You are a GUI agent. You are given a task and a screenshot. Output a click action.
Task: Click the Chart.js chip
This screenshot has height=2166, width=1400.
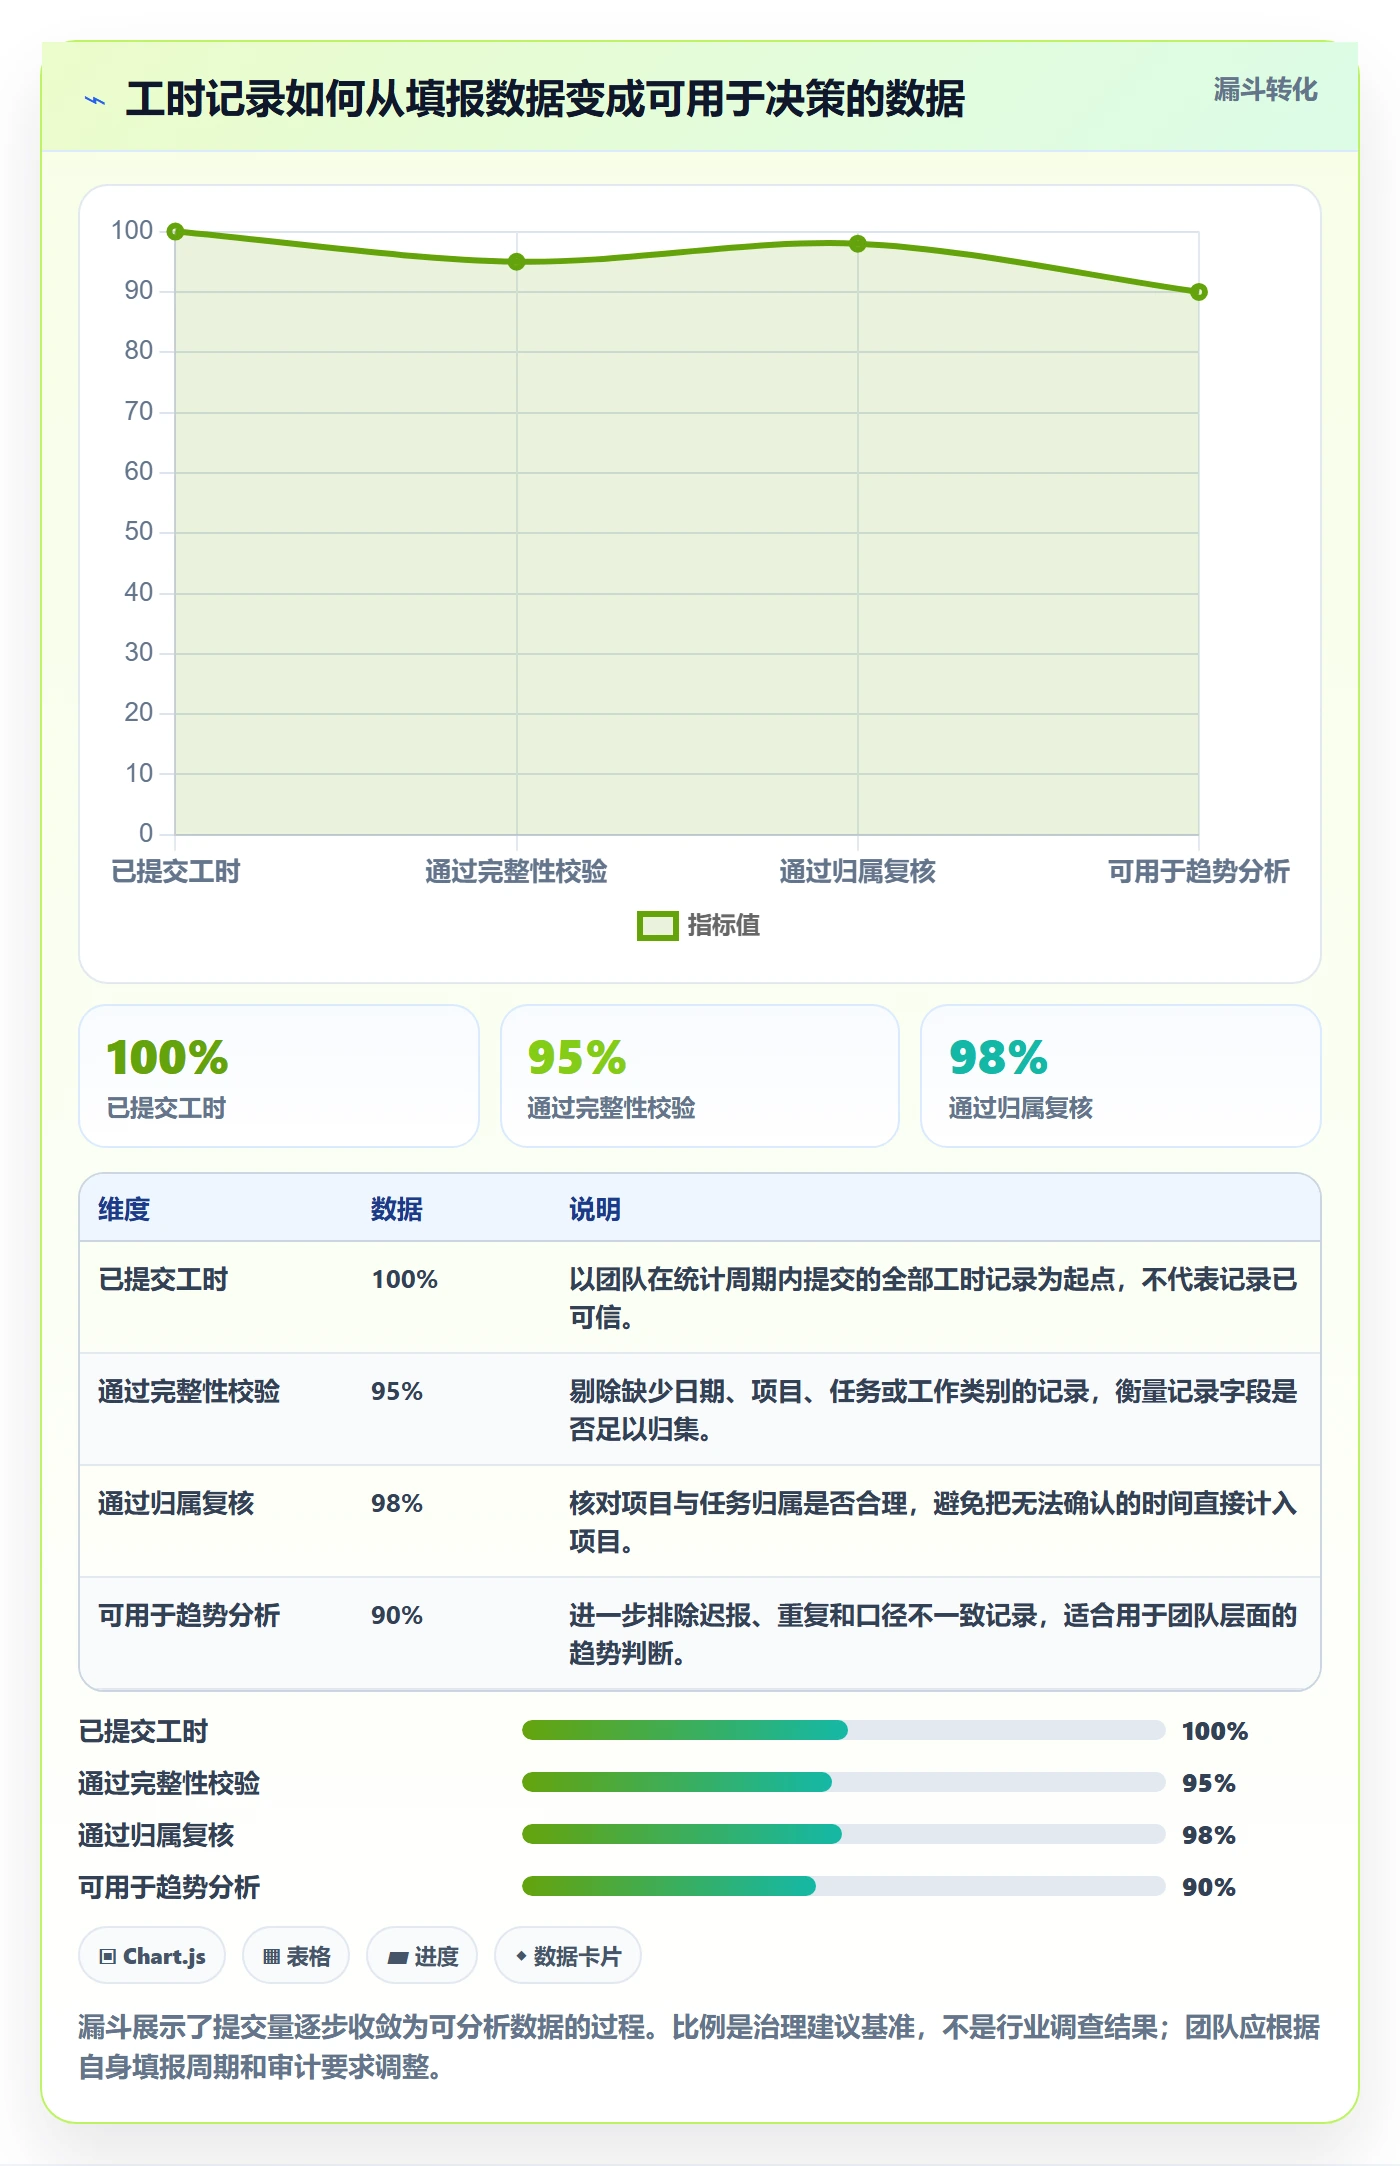(152, 1956)
